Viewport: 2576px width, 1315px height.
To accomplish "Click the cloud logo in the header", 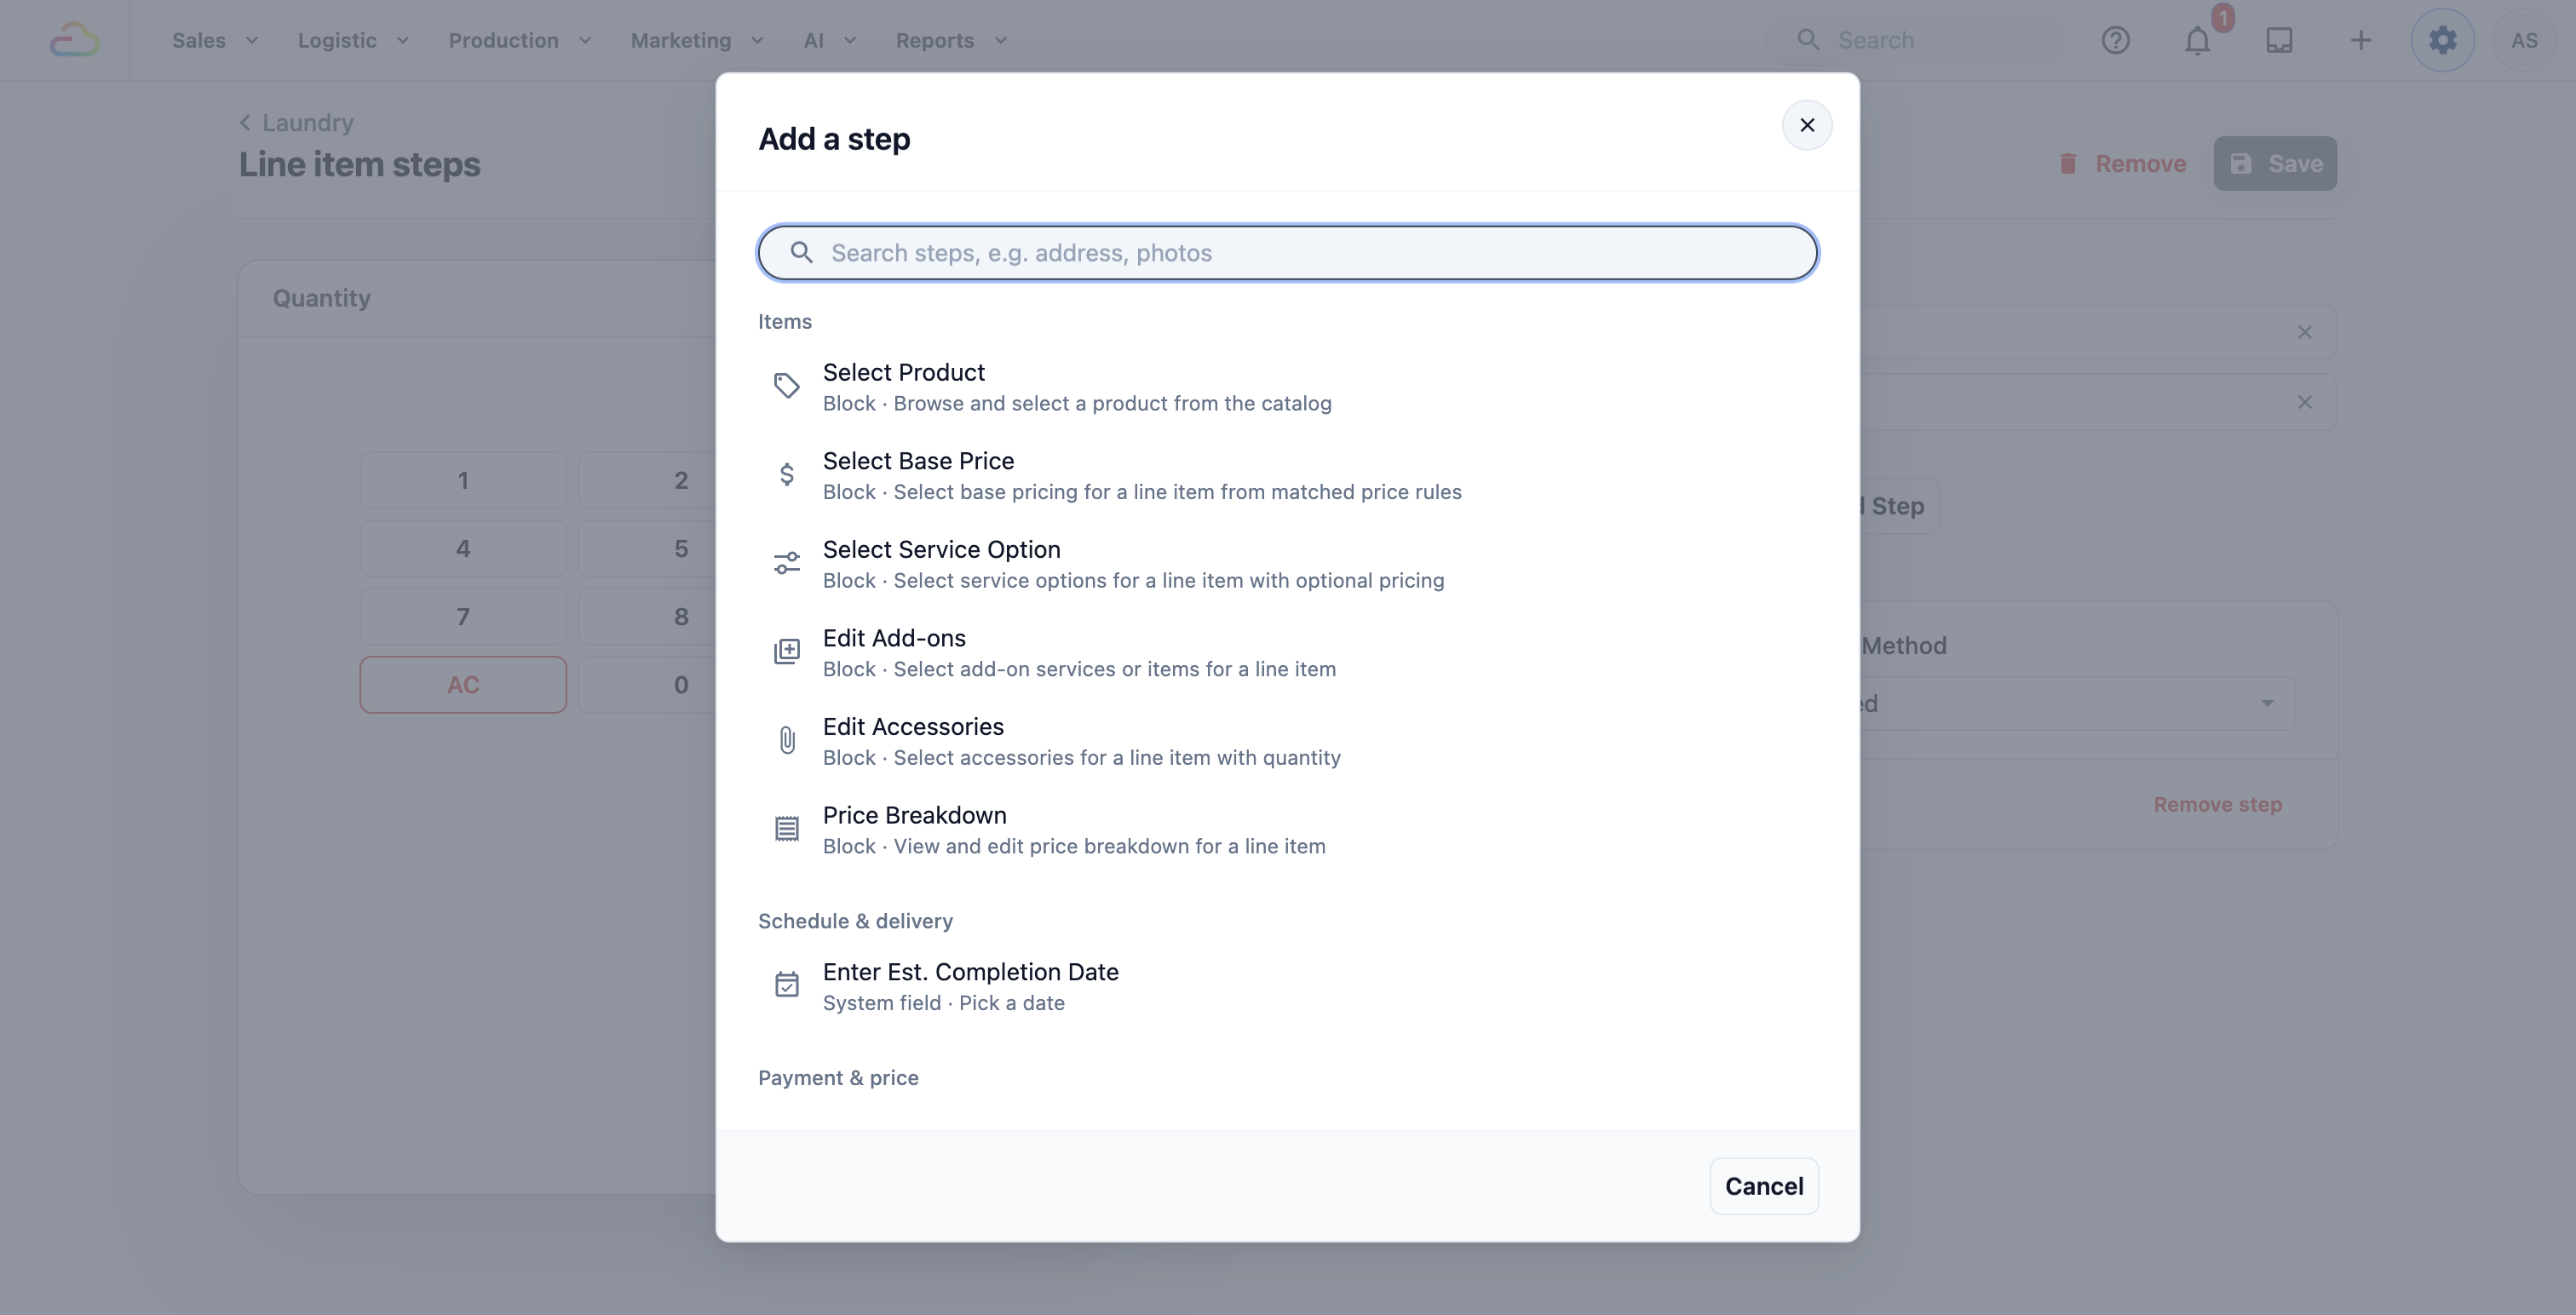I will pos(75,40).
